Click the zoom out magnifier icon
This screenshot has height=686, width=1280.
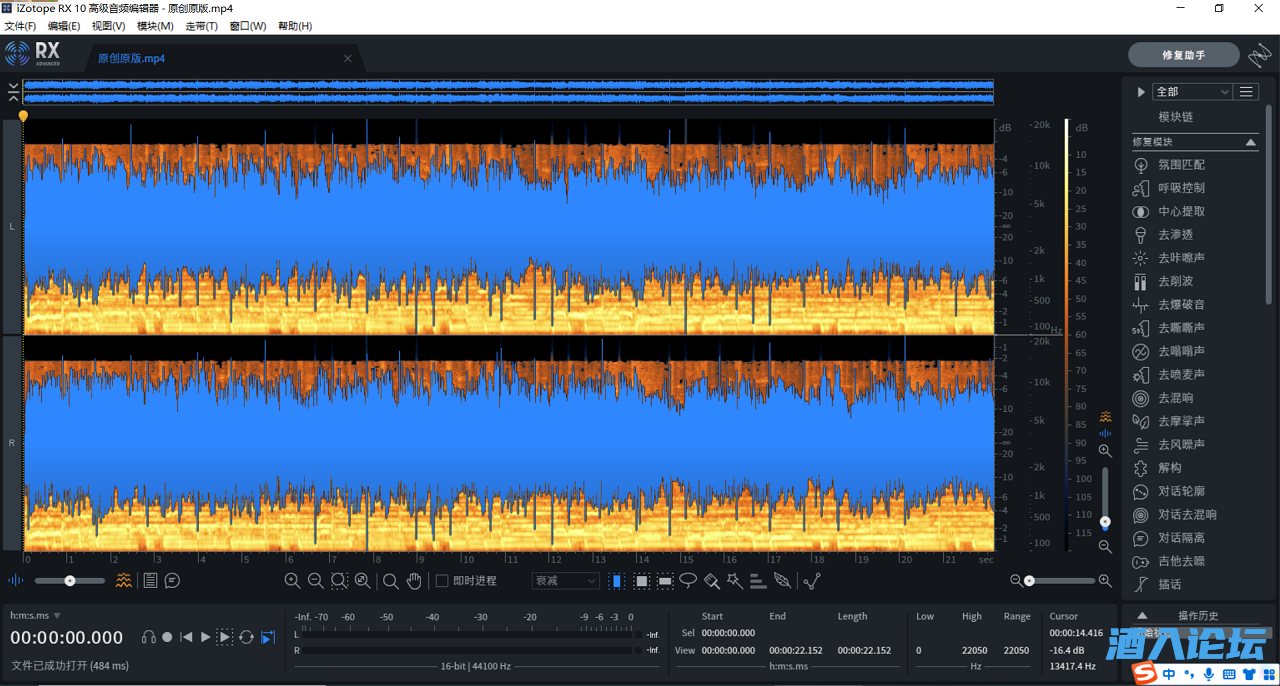pyautogui.click(x=315, y=580)
